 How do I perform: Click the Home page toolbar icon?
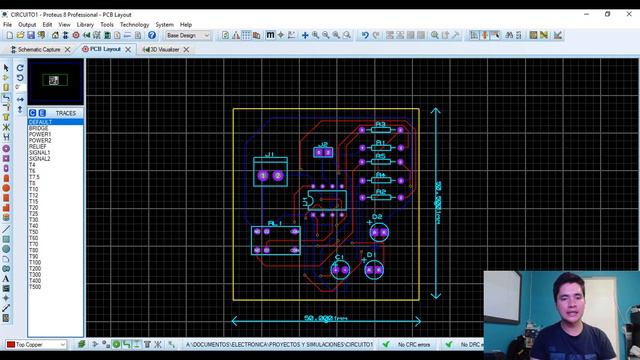click(55, 36)
